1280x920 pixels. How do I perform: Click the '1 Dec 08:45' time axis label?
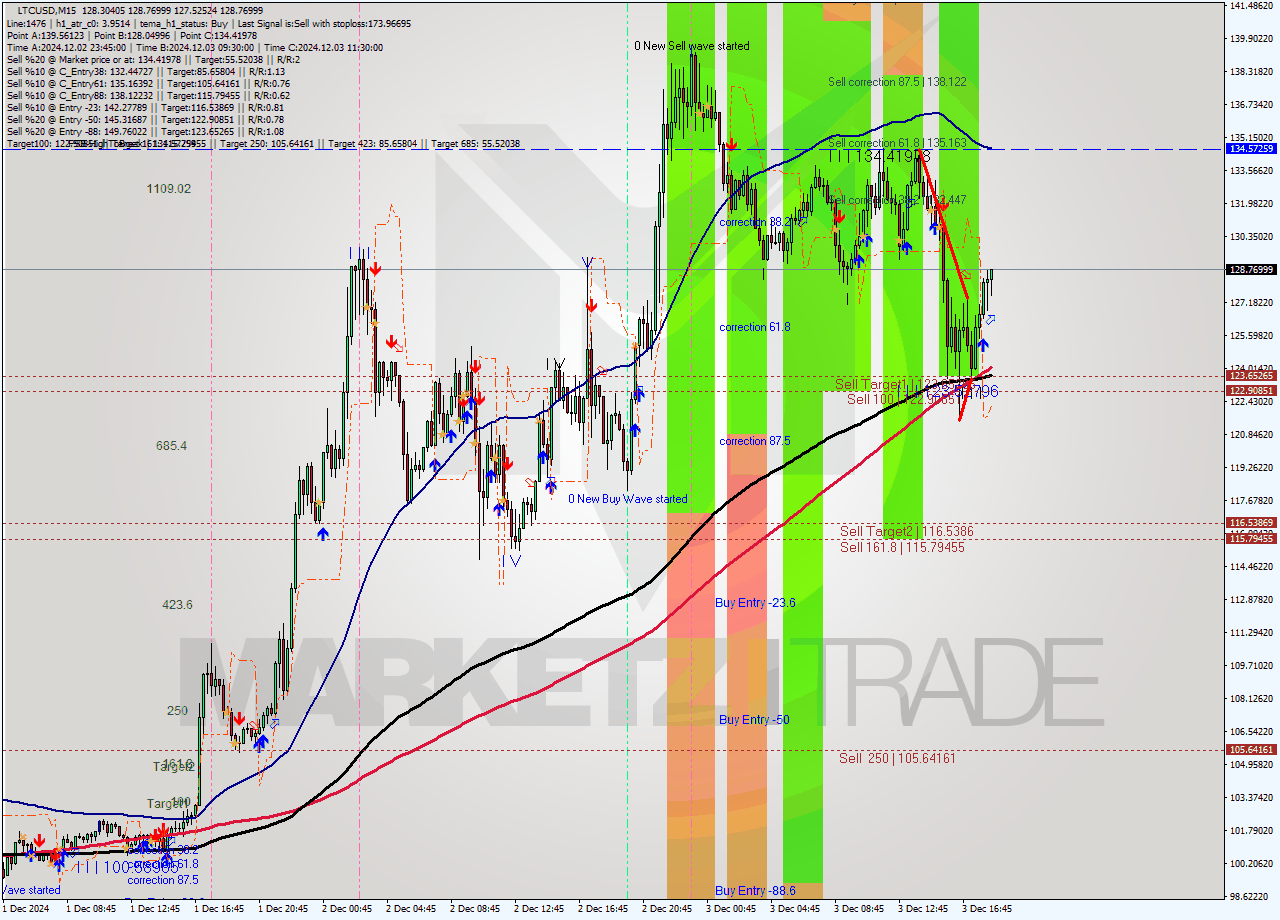90,909
